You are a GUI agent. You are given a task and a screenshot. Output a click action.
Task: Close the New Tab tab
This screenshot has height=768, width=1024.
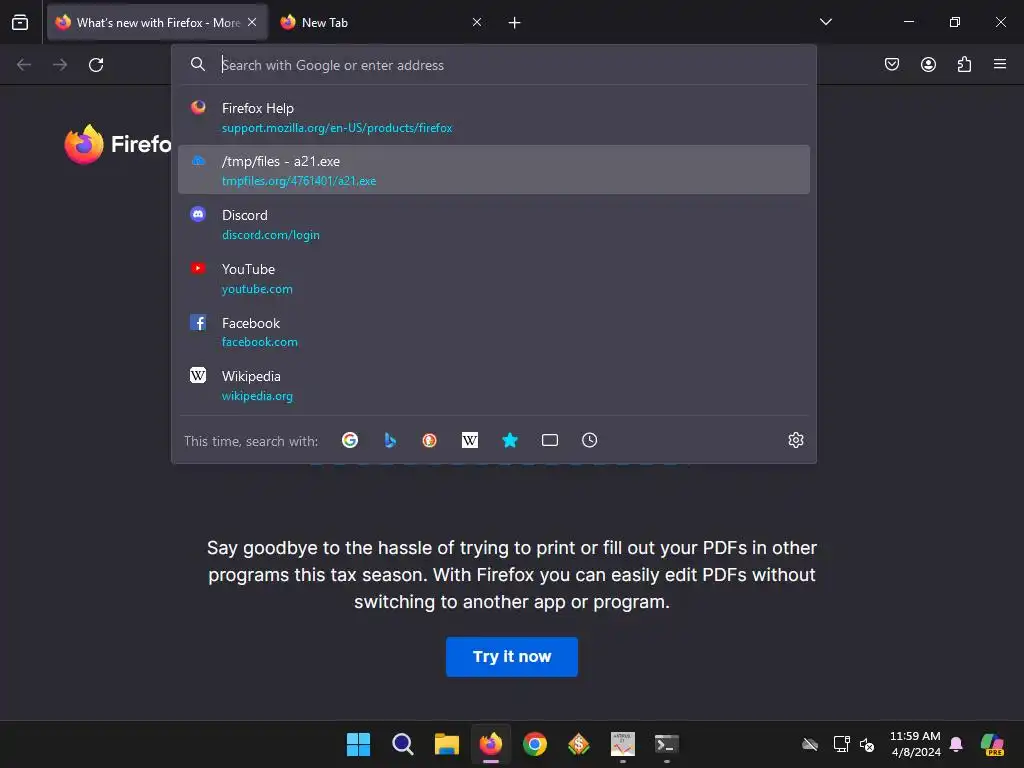477,22
